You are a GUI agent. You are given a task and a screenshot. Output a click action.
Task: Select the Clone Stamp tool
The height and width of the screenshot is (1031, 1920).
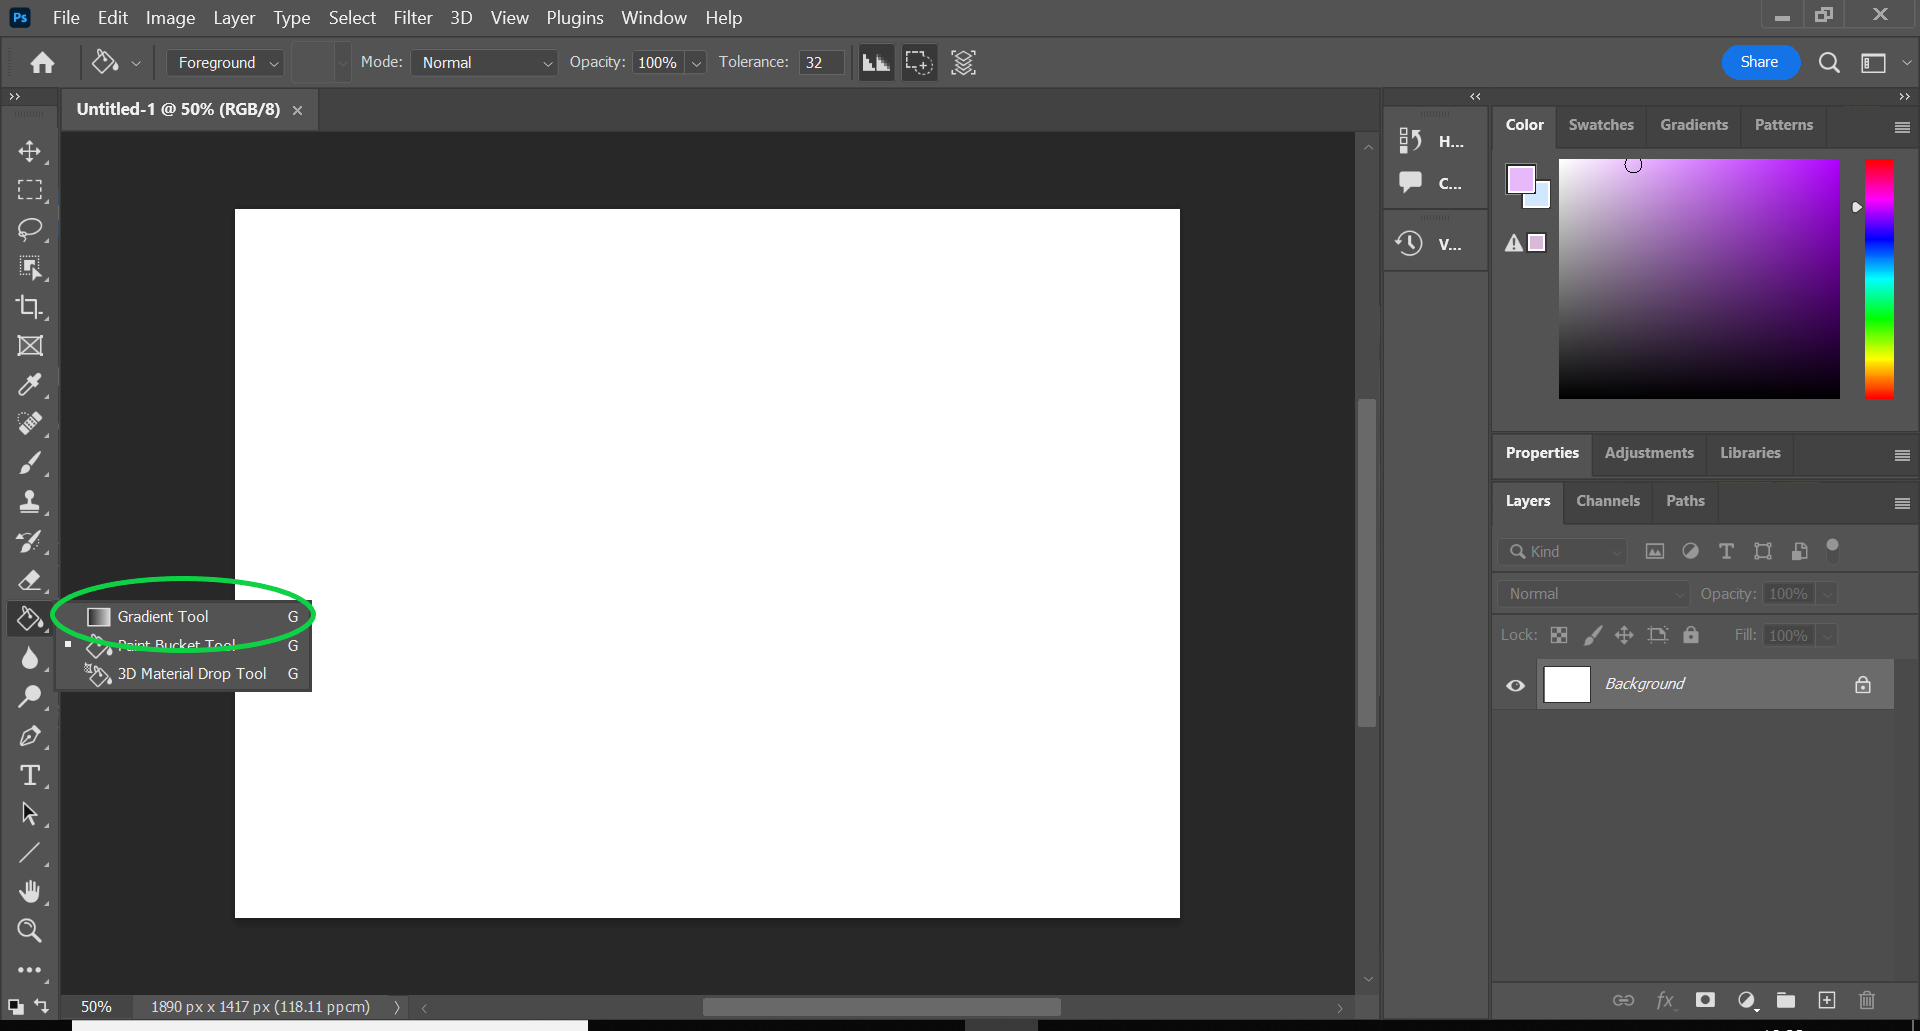pyautogui.click(x=30, y=502)
